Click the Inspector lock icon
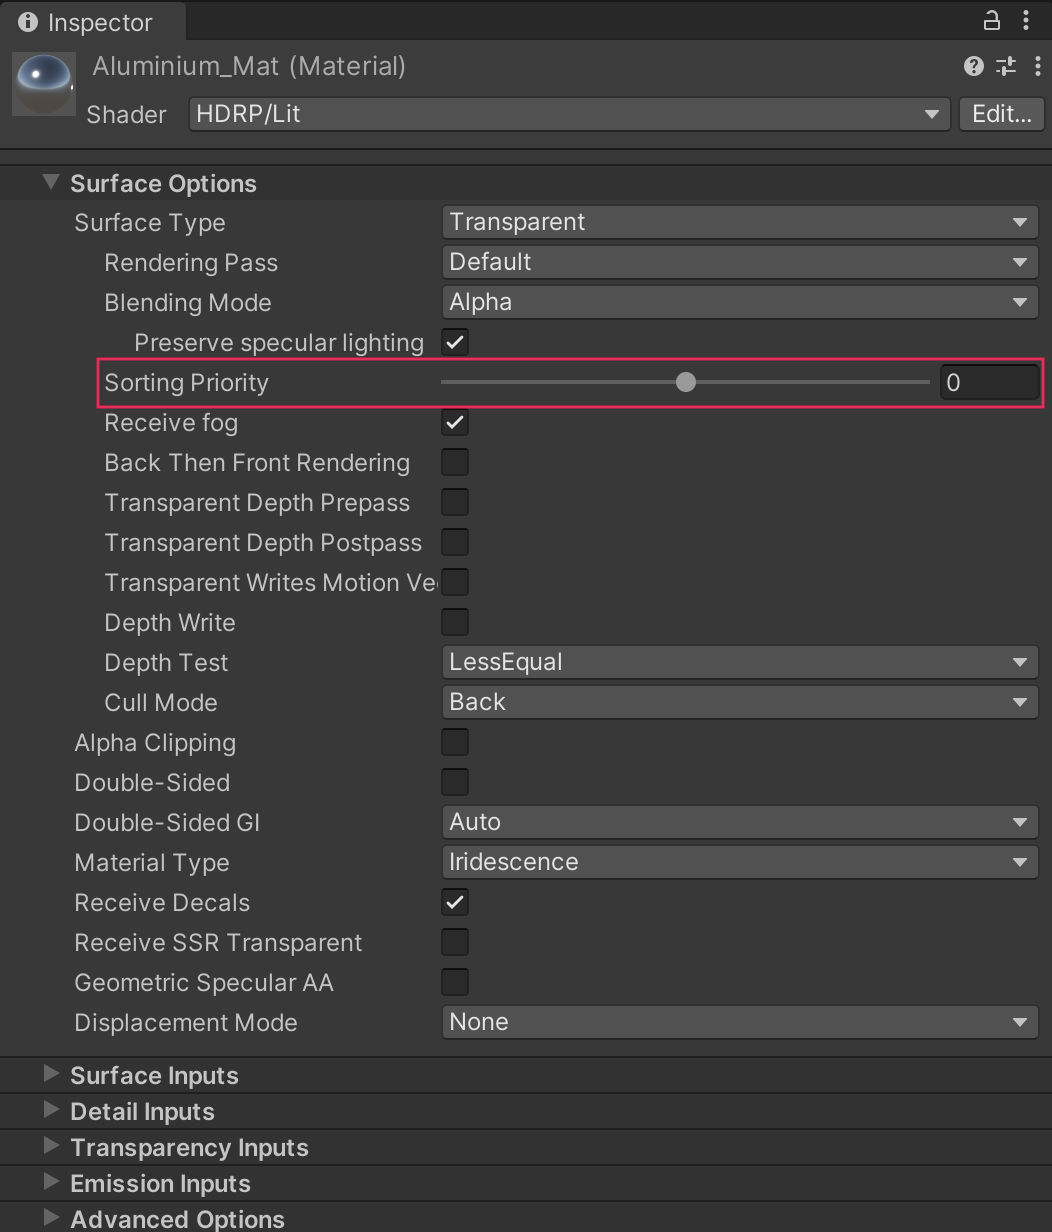1052x1232 pixels. [x=991, y=20]
